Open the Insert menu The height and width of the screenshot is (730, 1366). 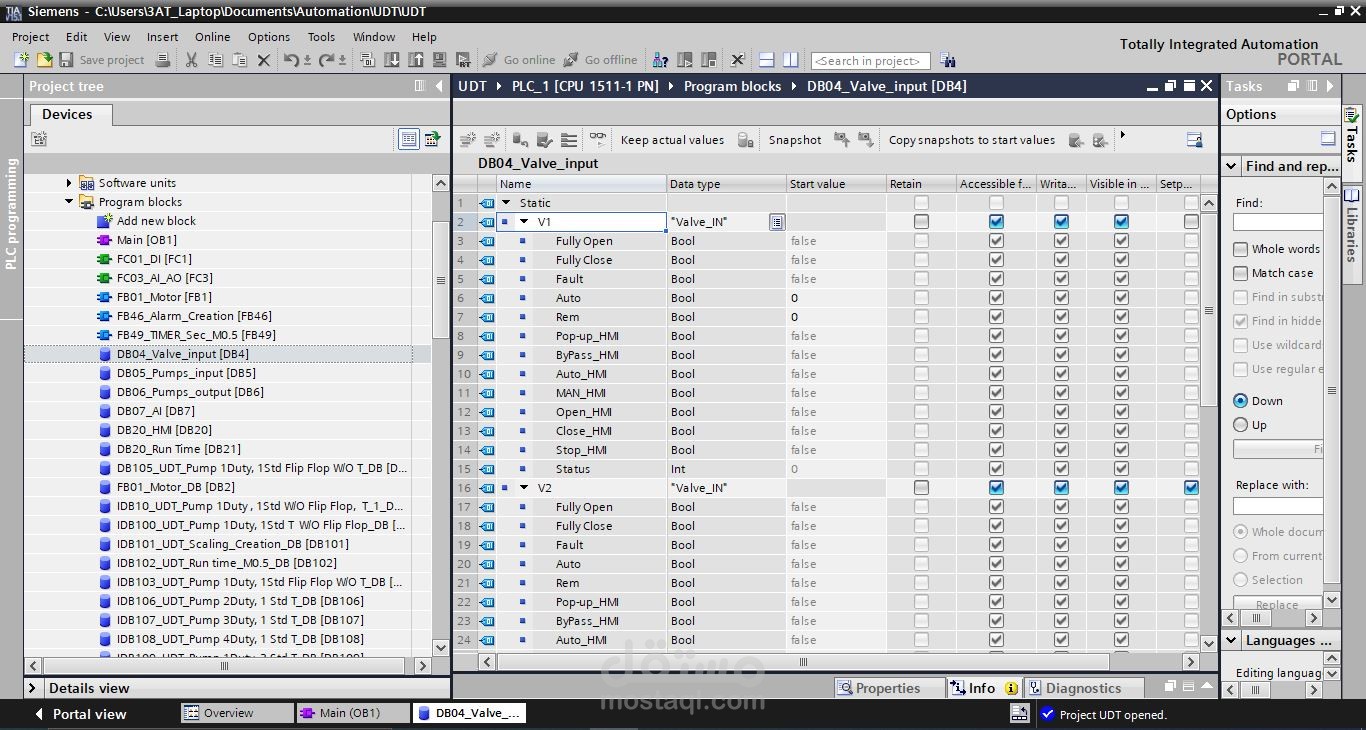[x=162, y=37]
